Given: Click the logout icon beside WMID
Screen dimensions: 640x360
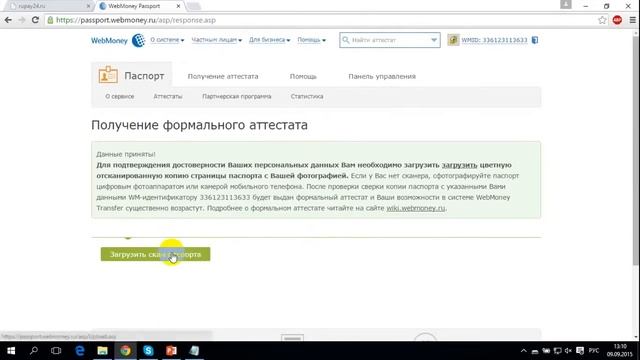Looking at the screenshot, I should pyautogui.click(x=535, y=40).
